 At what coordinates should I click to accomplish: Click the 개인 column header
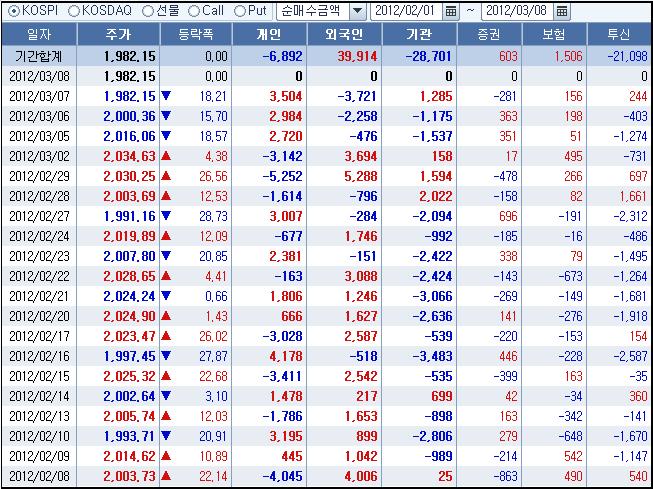[x=269, y=34]
